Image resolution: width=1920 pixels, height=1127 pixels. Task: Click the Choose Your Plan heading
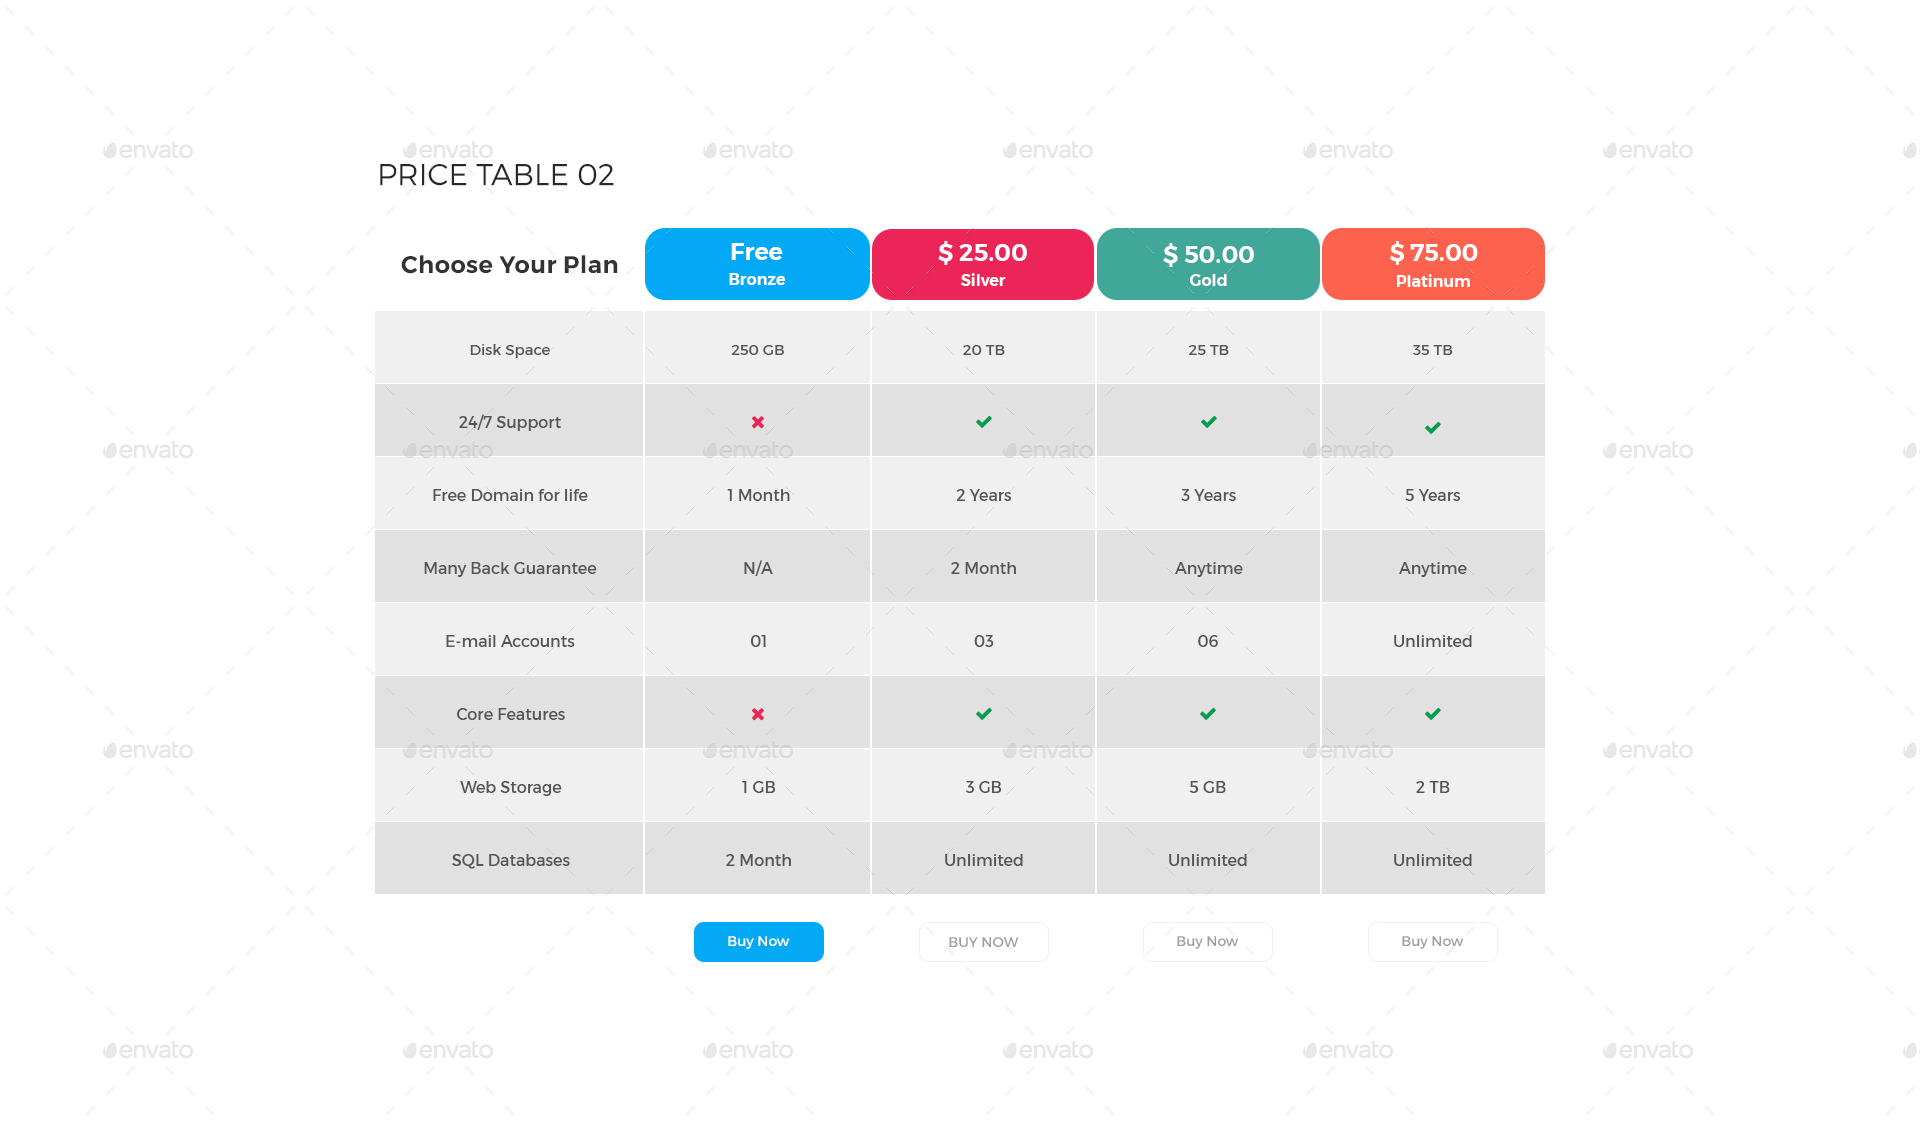click(509, 265)
